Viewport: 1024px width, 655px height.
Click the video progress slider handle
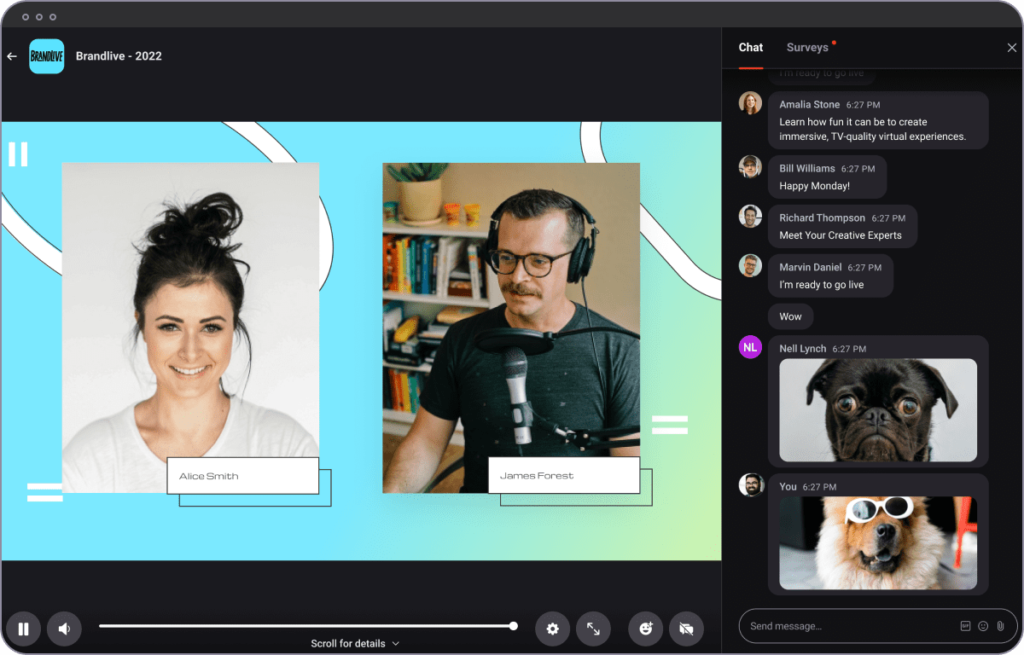click(x=513, y=626)
